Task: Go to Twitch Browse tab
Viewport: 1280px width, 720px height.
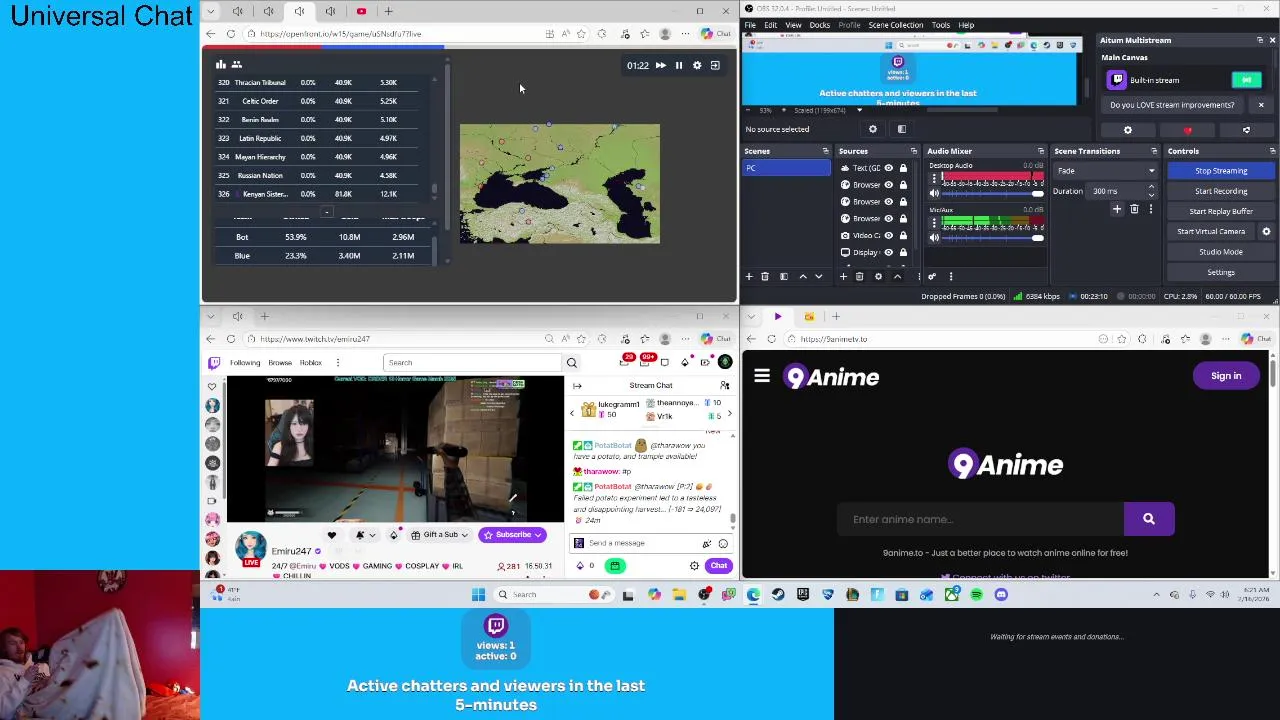Action: click(x=280, y=363)
